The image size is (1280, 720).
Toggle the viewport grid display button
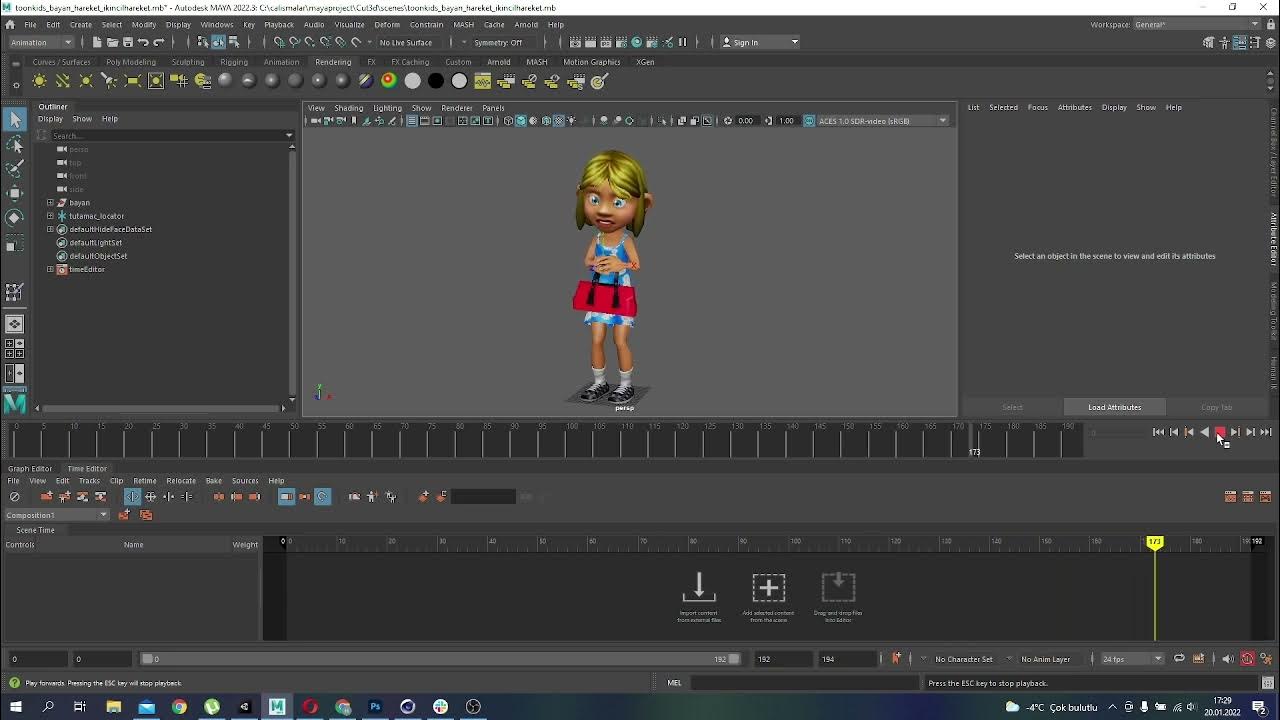pos(411,121)
